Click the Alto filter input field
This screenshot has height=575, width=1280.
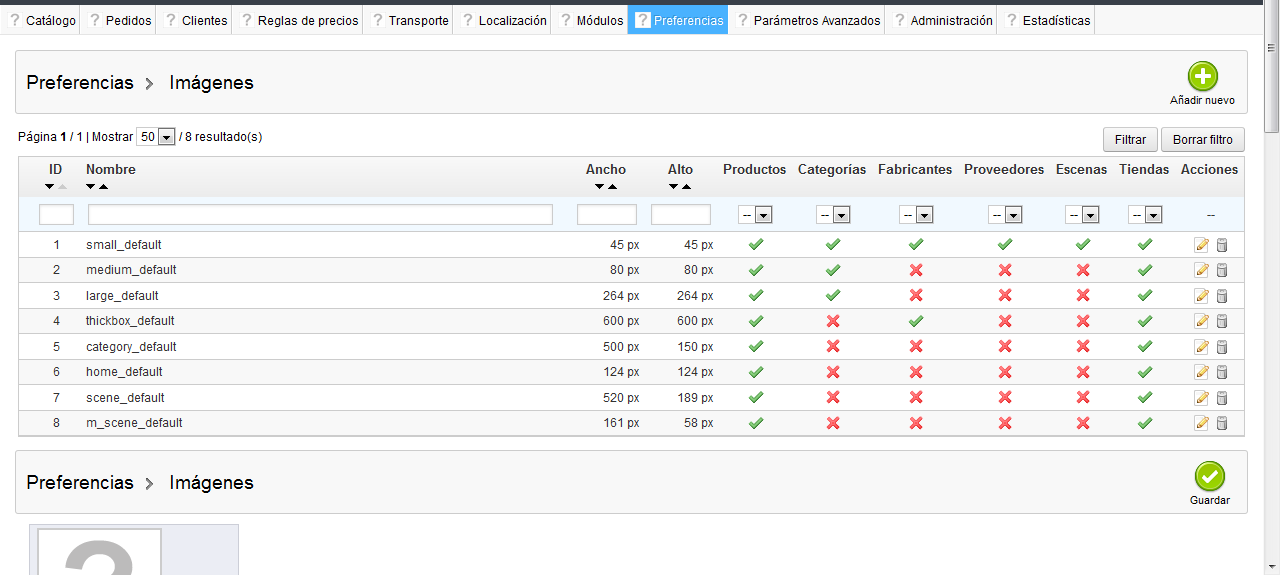681,214
